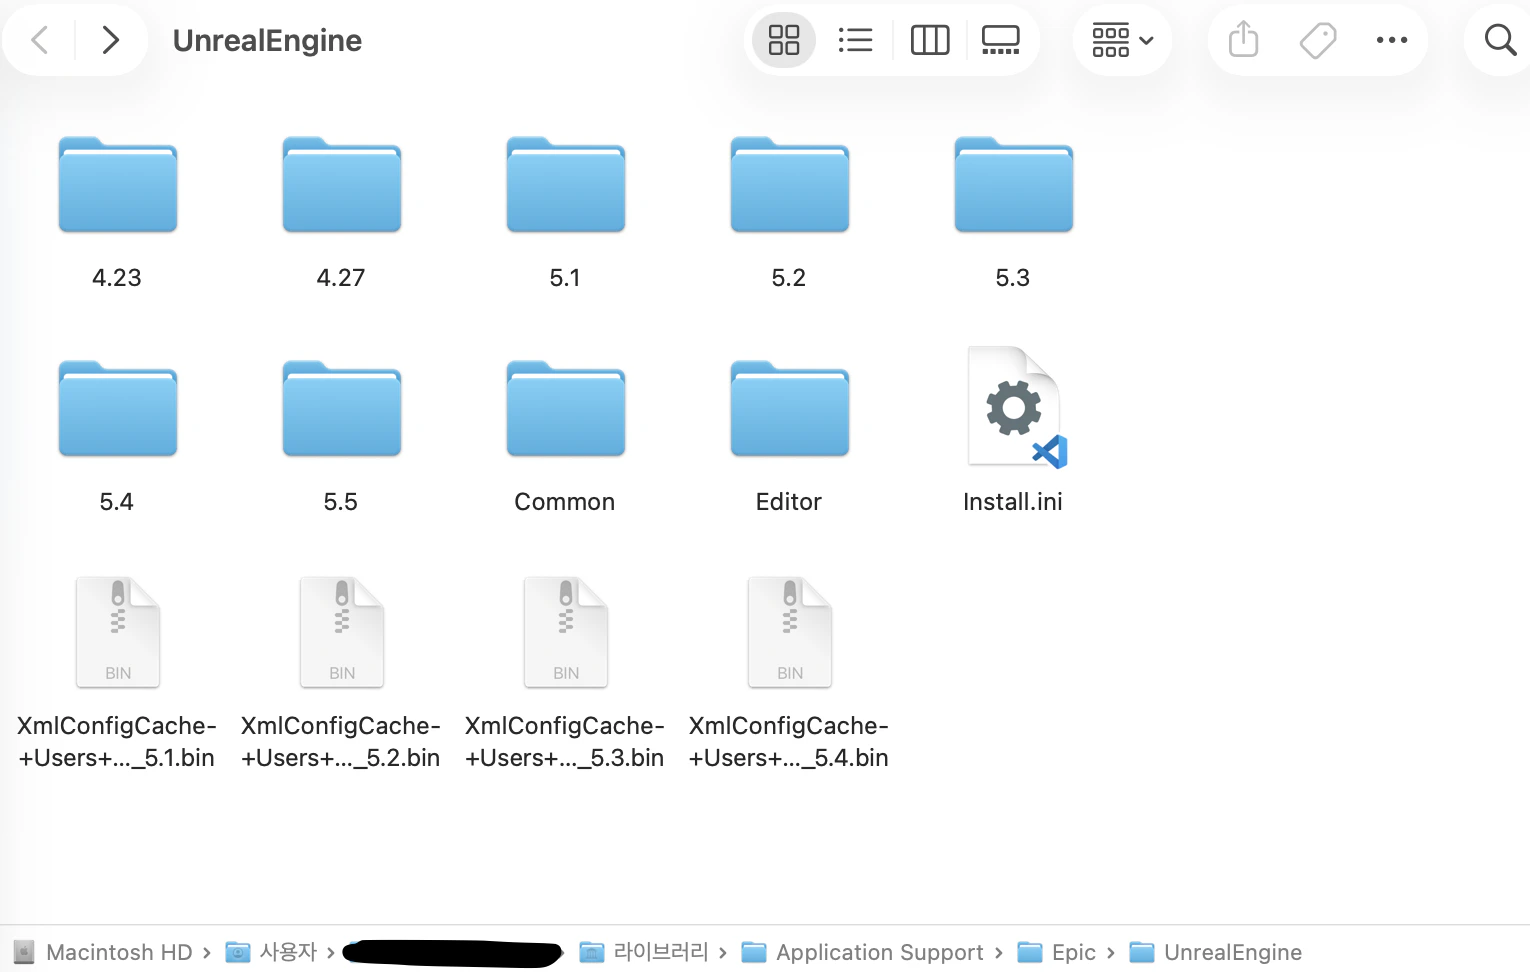Open the group-by options dropdown
1530x972 pixels.
pos(1122,40)
